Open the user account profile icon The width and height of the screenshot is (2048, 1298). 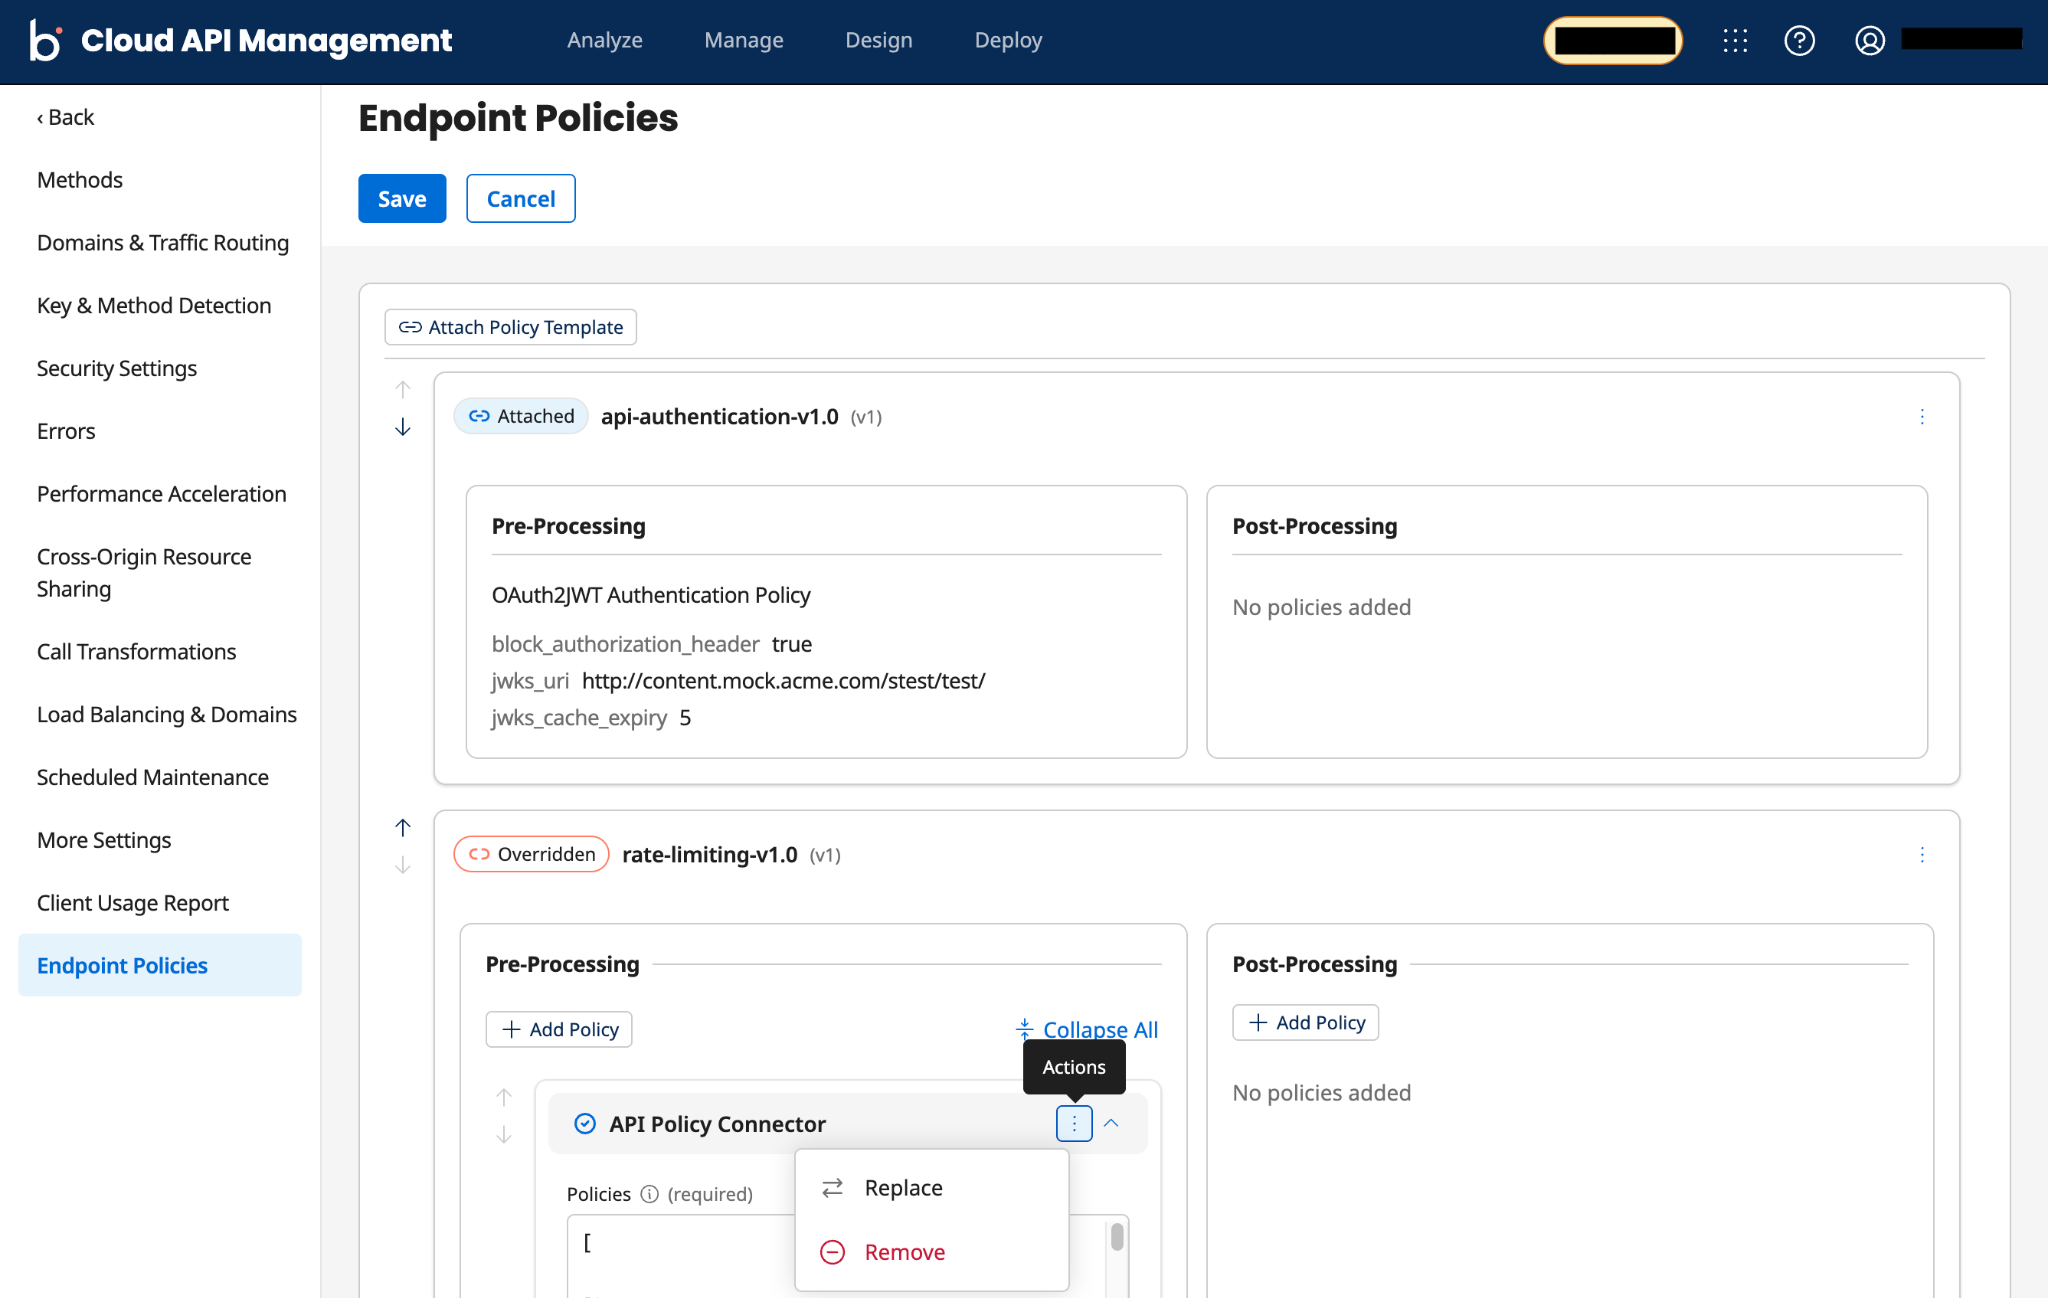click(1869, 40)
